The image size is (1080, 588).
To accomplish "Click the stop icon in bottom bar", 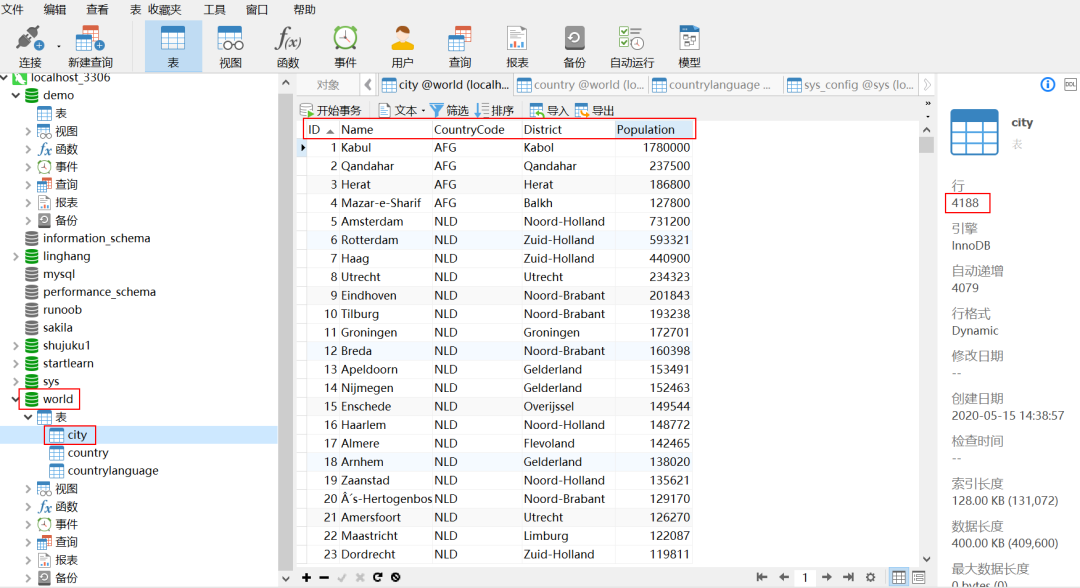I will pos(395,577).
